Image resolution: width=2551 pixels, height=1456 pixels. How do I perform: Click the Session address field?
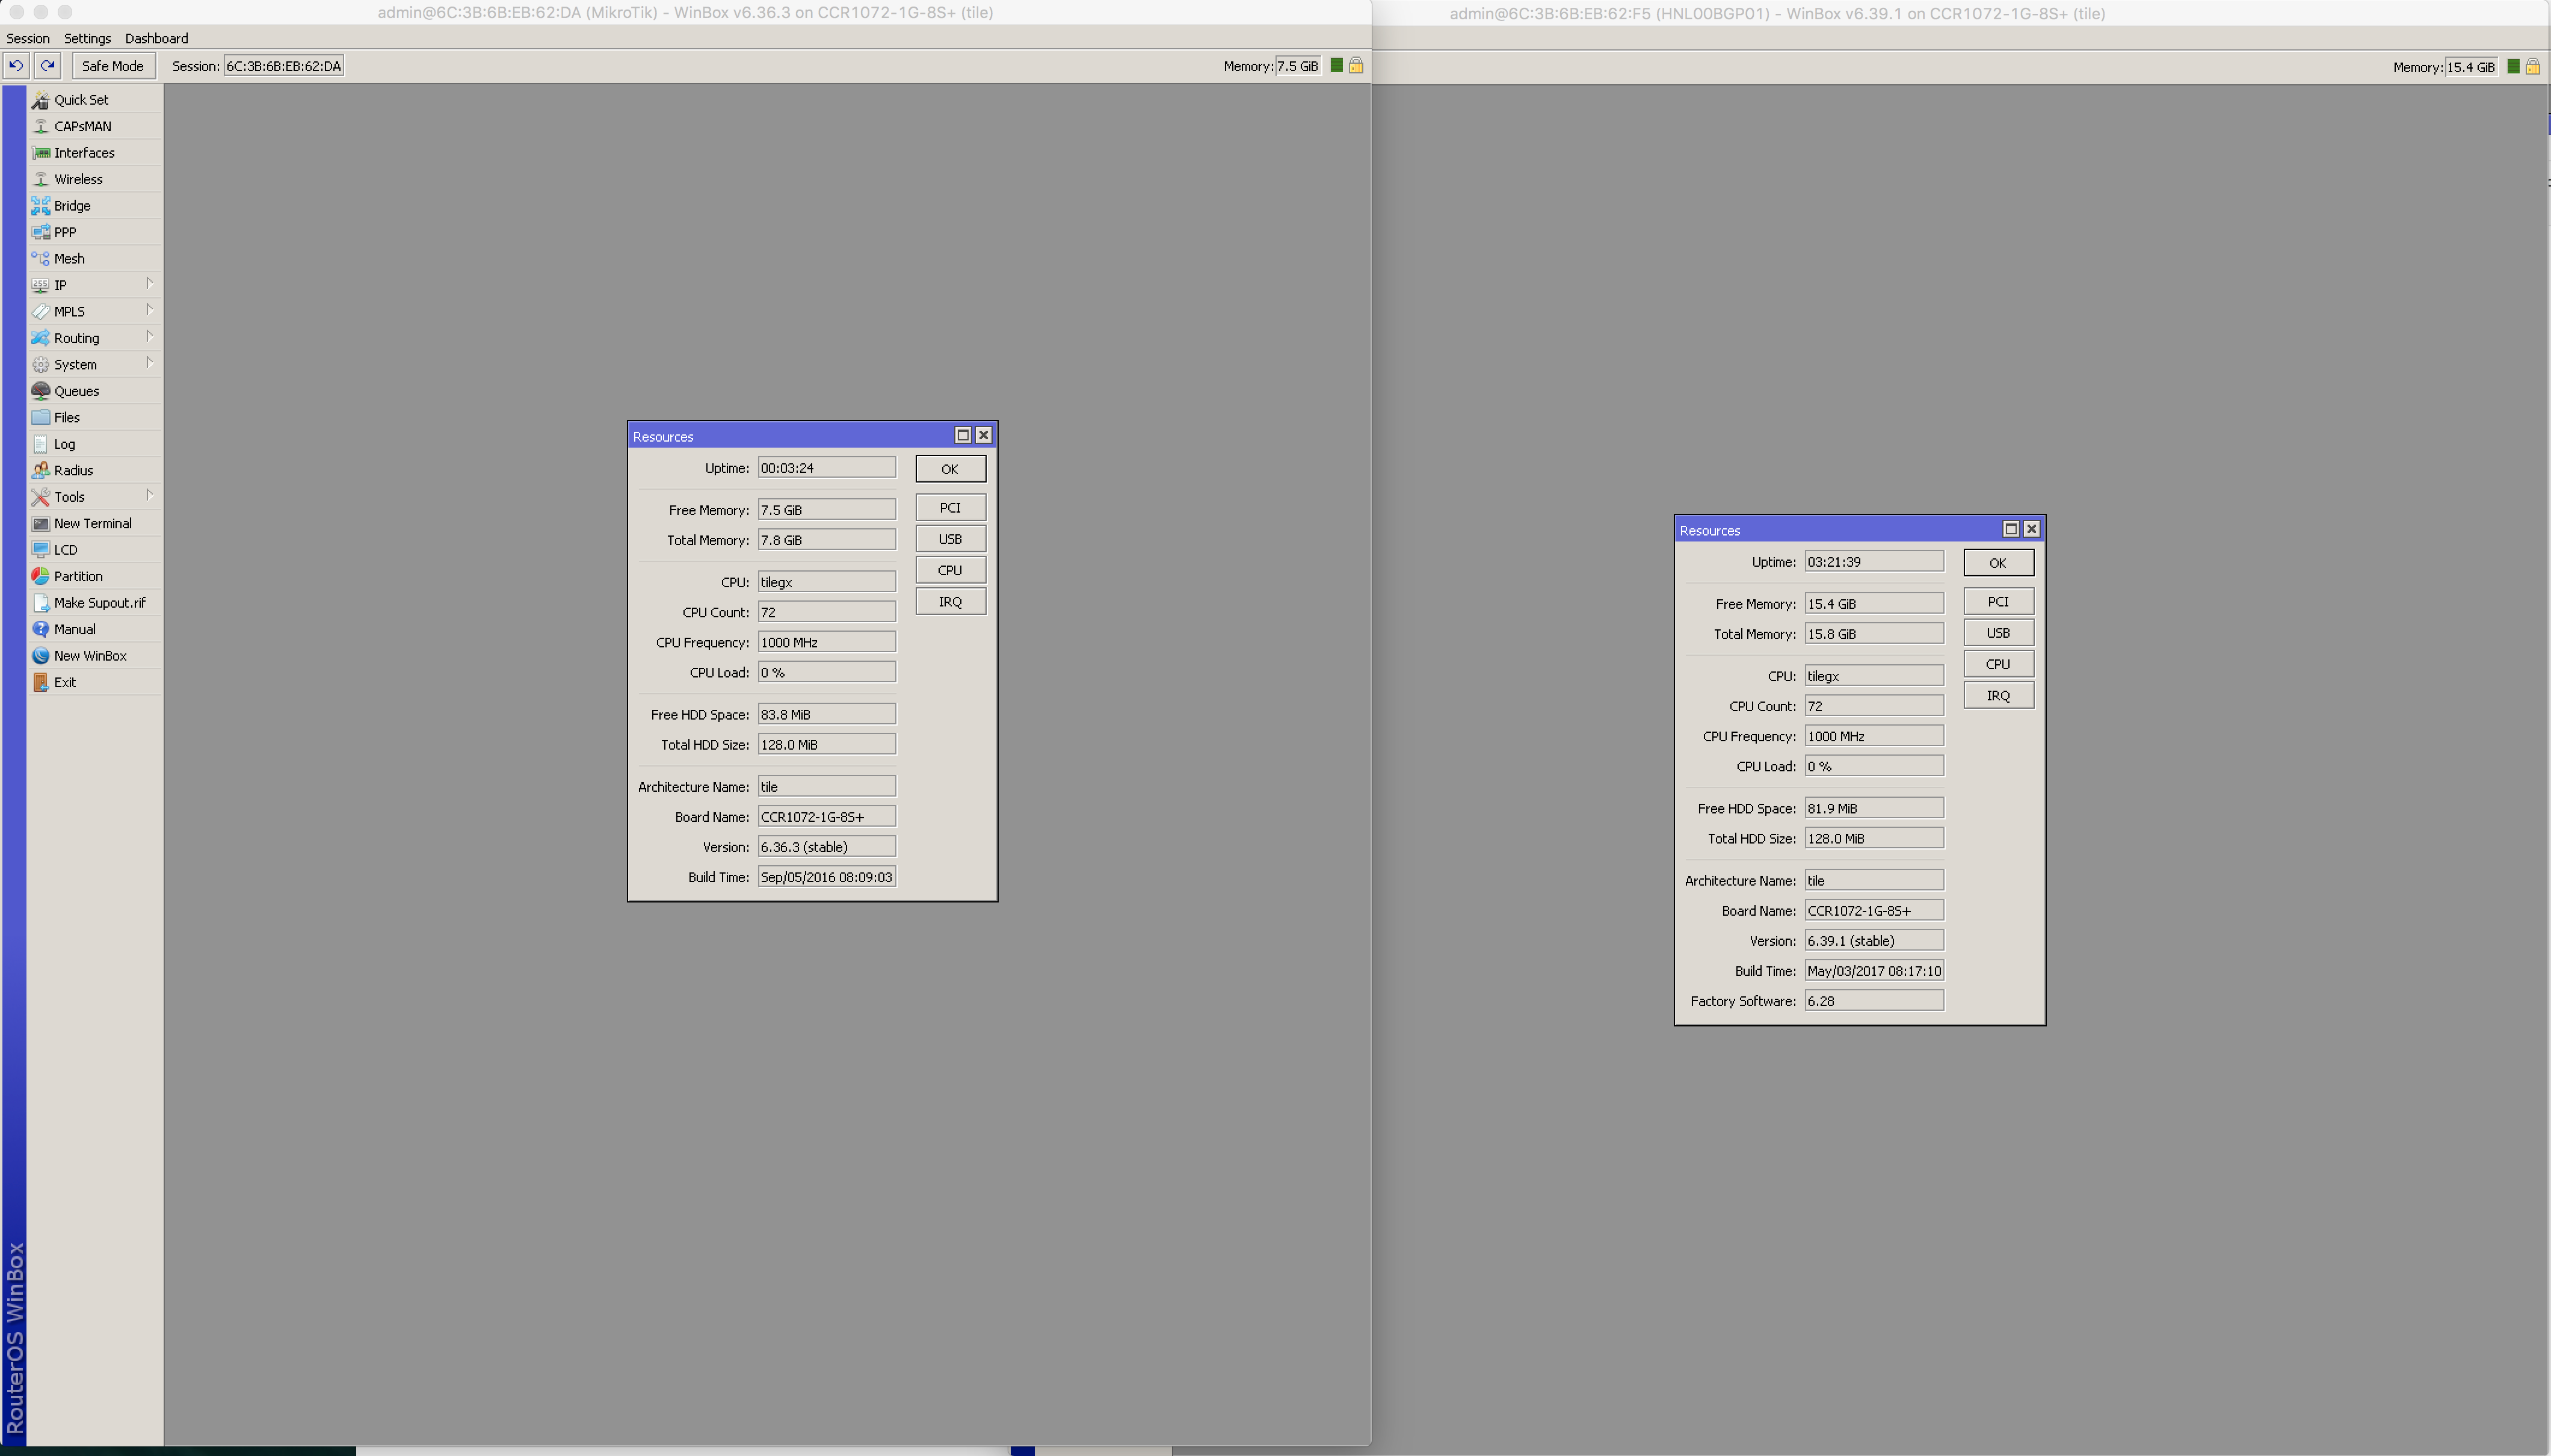(x=284, y=66)
